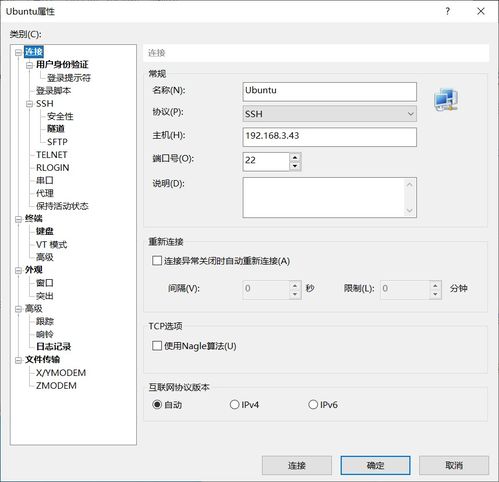The height and width of the screenshot is (482, 499).
Task: Select ZMODEM under 文件传输
Action: pyautogui.click(x=56, y=386)
